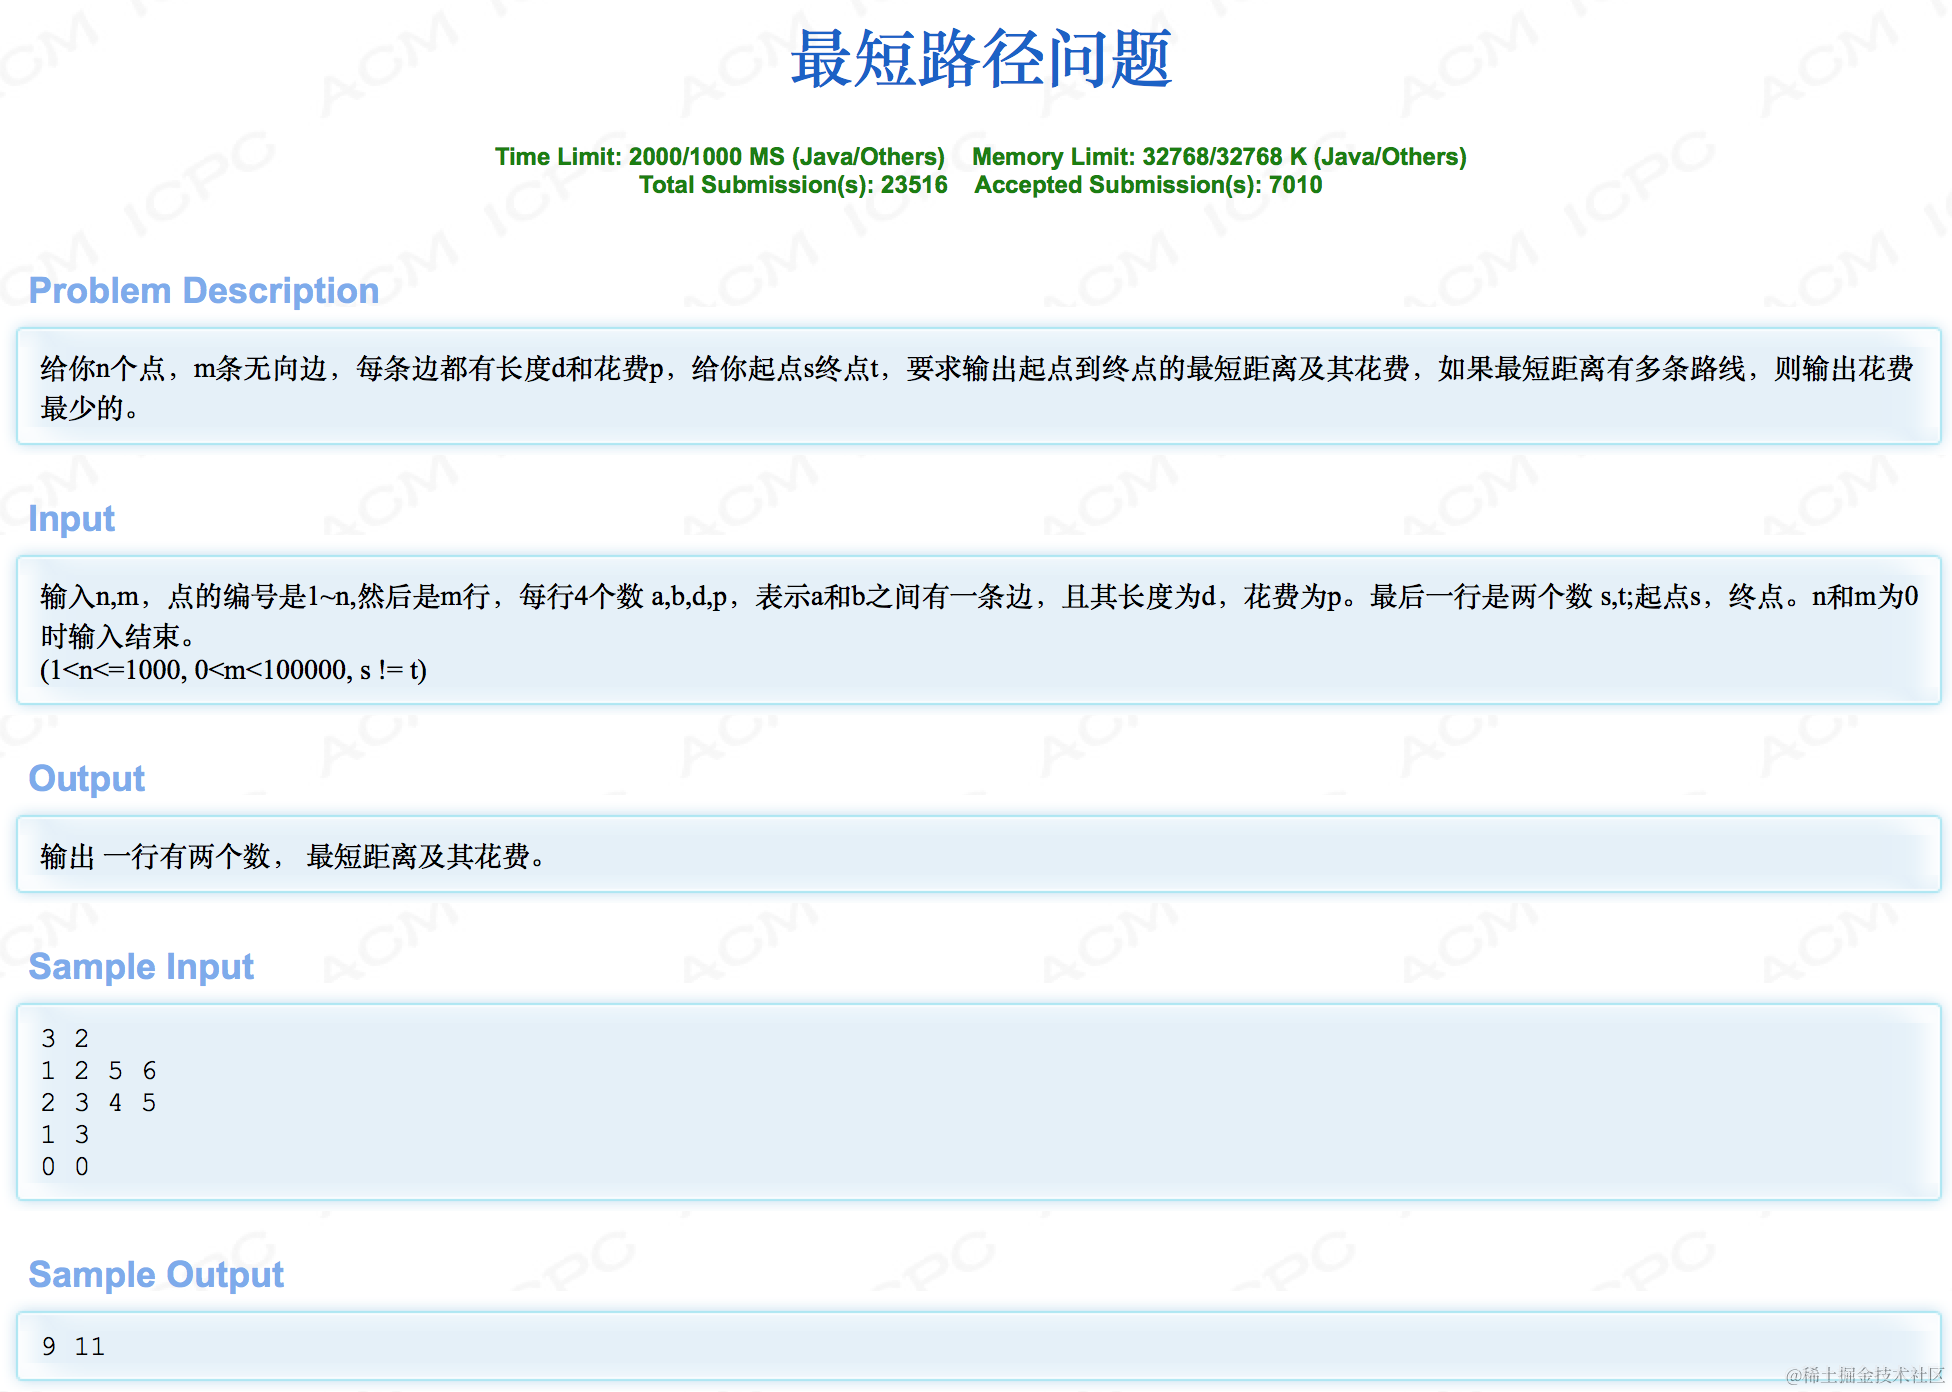Click the Sample Output heading
The height and width of the screenshot is (1392, 1952).
pyautogui.click(x=156, y=1275)
